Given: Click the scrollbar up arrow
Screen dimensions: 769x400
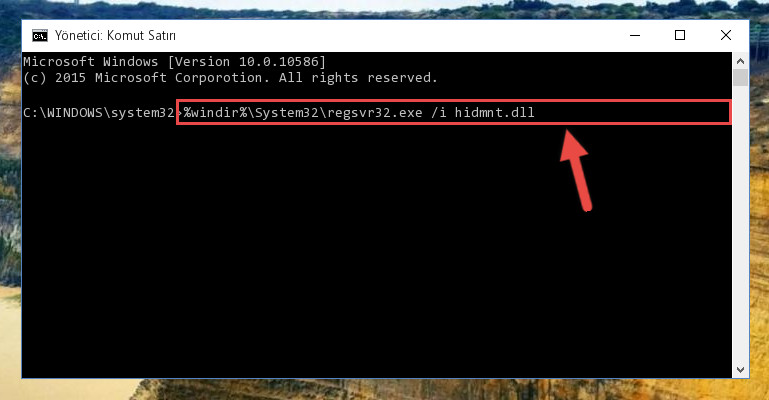Looking at the screenshot, I should coord(741,61).
